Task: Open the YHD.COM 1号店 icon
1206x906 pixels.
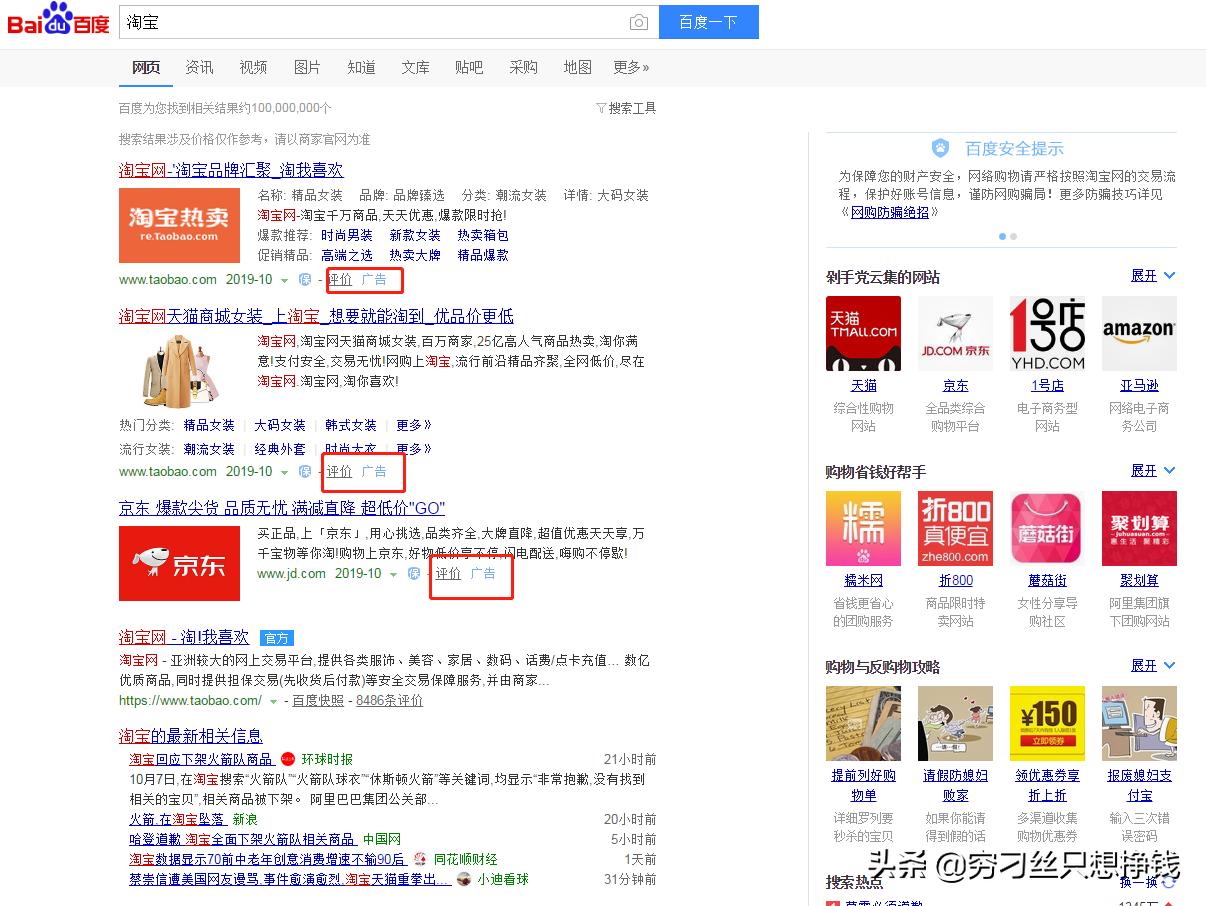Action: point(1047,334)
